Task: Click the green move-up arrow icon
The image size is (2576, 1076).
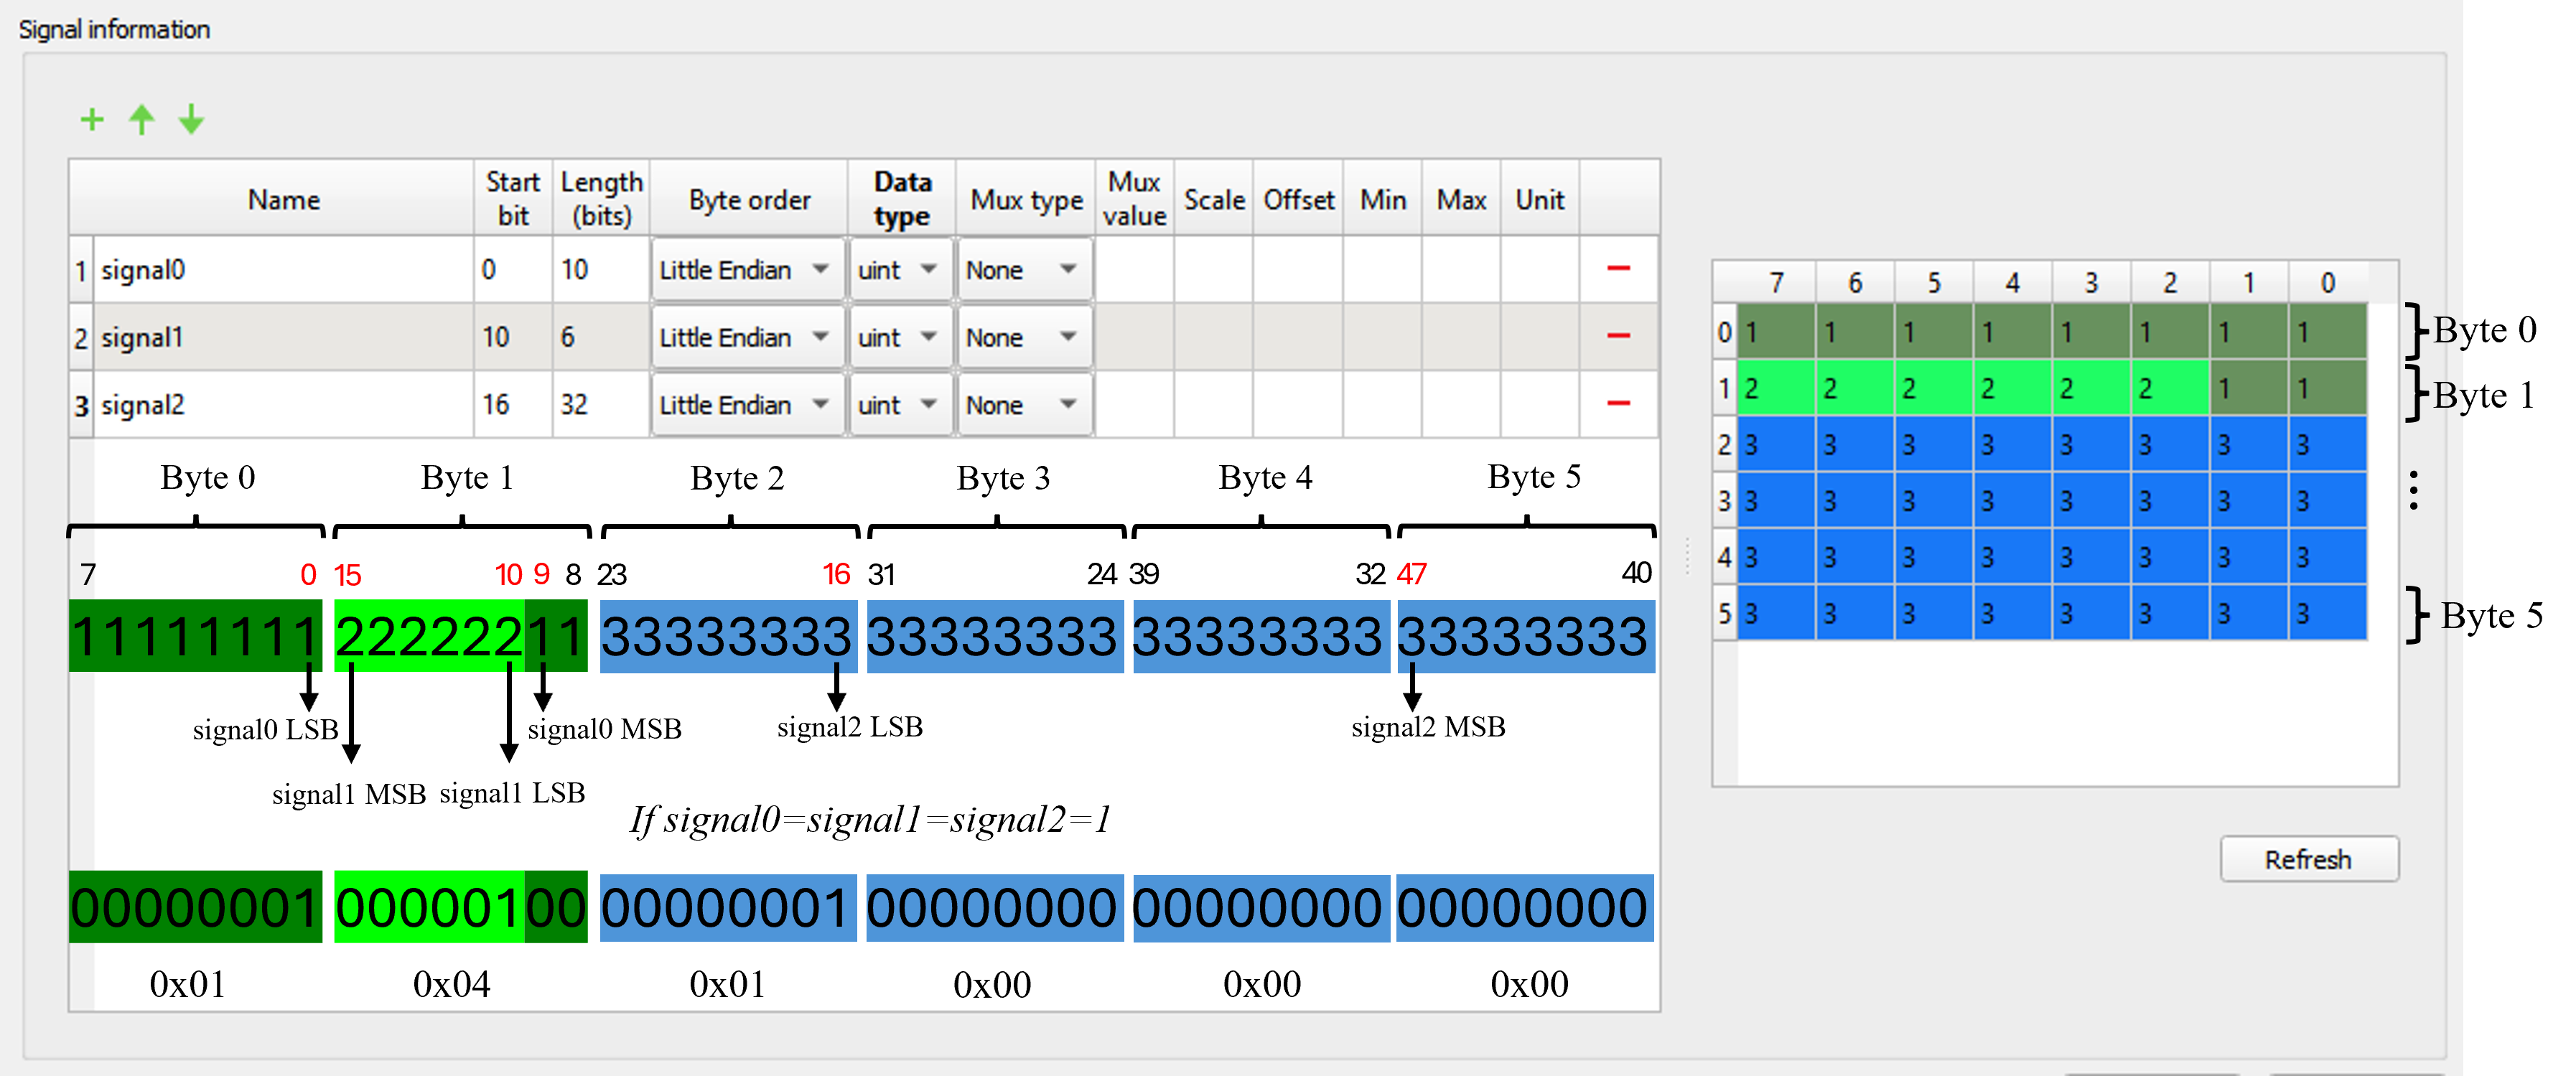Action: pyautogui.click(x=141, y=120)
